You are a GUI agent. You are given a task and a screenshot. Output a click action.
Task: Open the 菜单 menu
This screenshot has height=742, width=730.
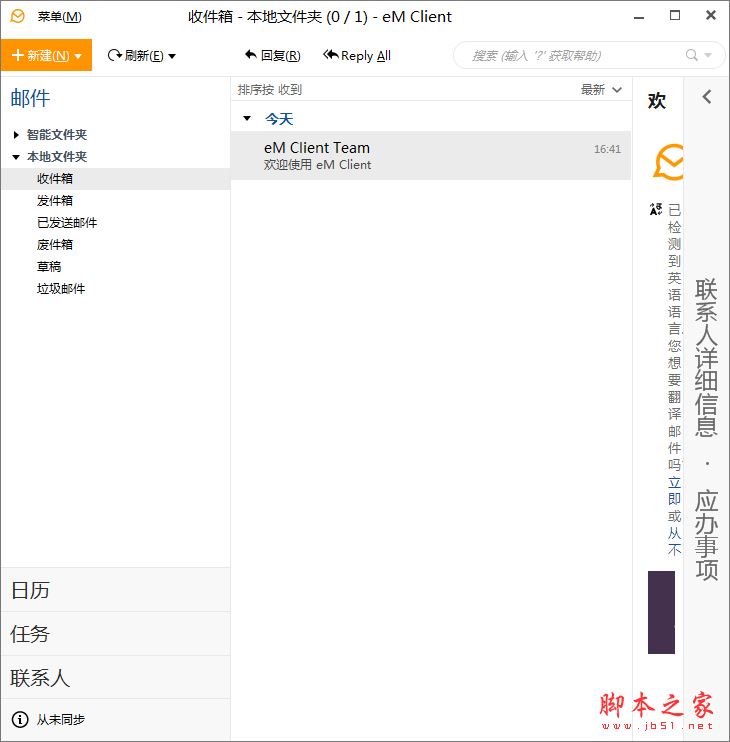coord(59,16)
